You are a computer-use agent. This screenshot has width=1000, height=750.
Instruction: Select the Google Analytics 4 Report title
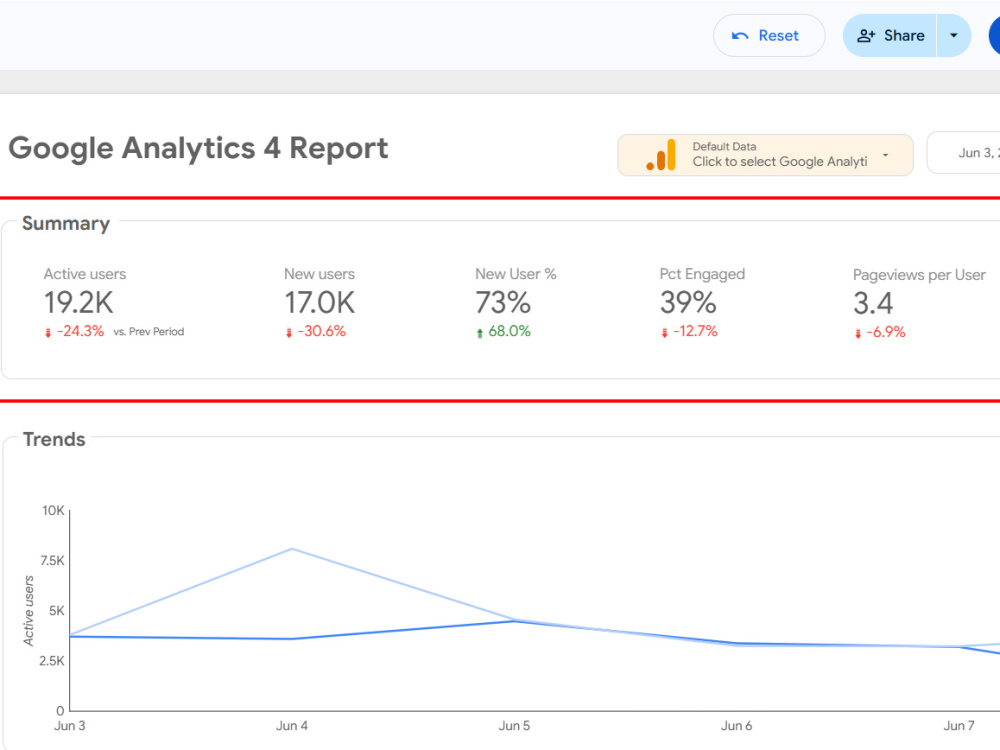click(198, 149)
